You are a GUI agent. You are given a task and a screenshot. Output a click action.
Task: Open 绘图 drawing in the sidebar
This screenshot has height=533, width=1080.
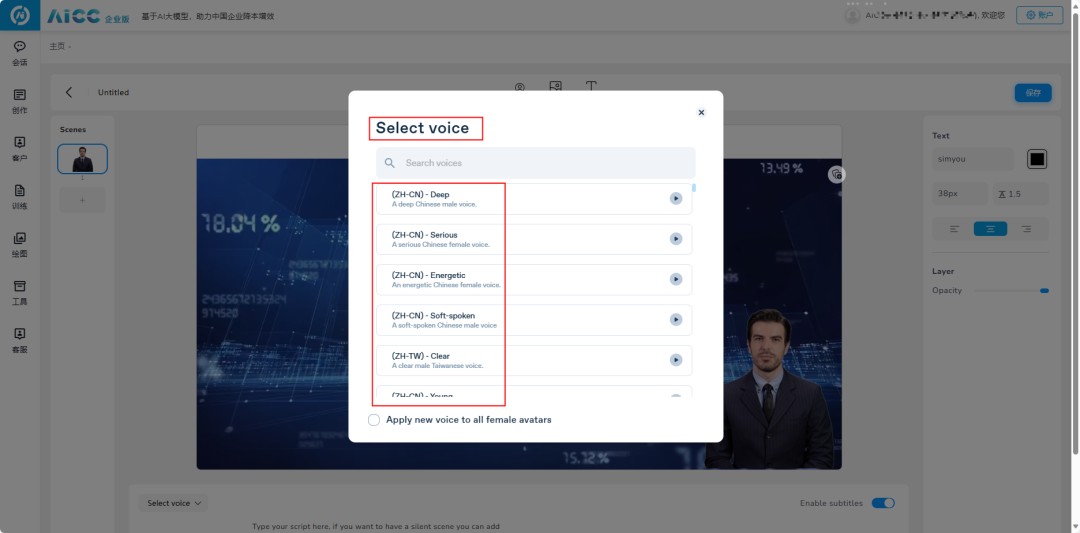pos(20,244)
